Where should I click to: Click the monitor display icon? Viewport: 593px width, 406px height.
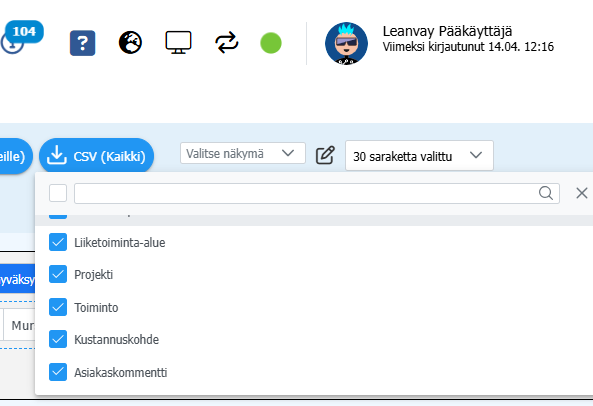(178, 42)
